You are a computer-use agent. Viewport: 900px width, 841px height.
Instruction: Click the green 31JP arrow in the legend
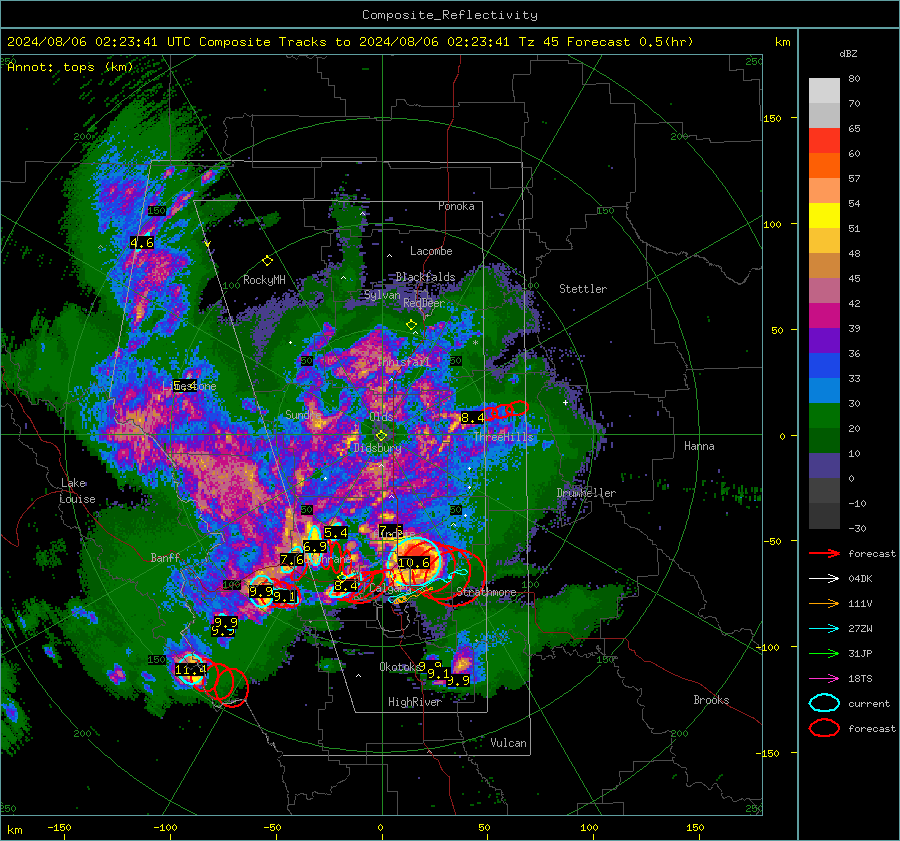tap(824, 653)
